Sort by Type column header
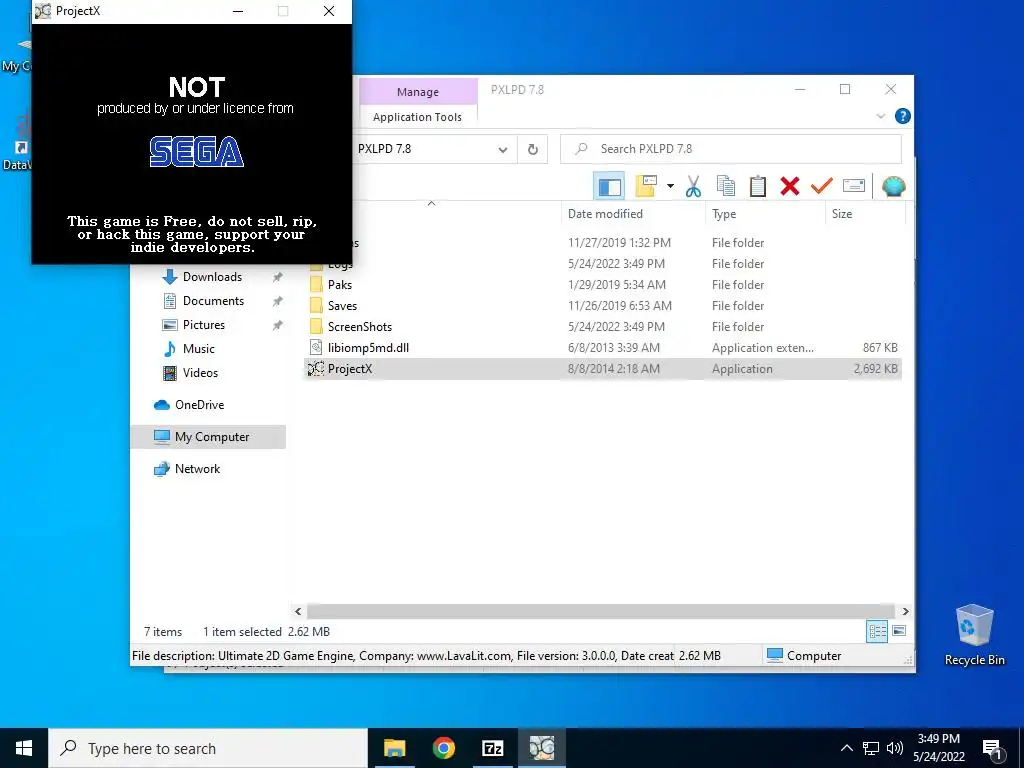Viewport: 1024px width, 768px height. [724, 214]
